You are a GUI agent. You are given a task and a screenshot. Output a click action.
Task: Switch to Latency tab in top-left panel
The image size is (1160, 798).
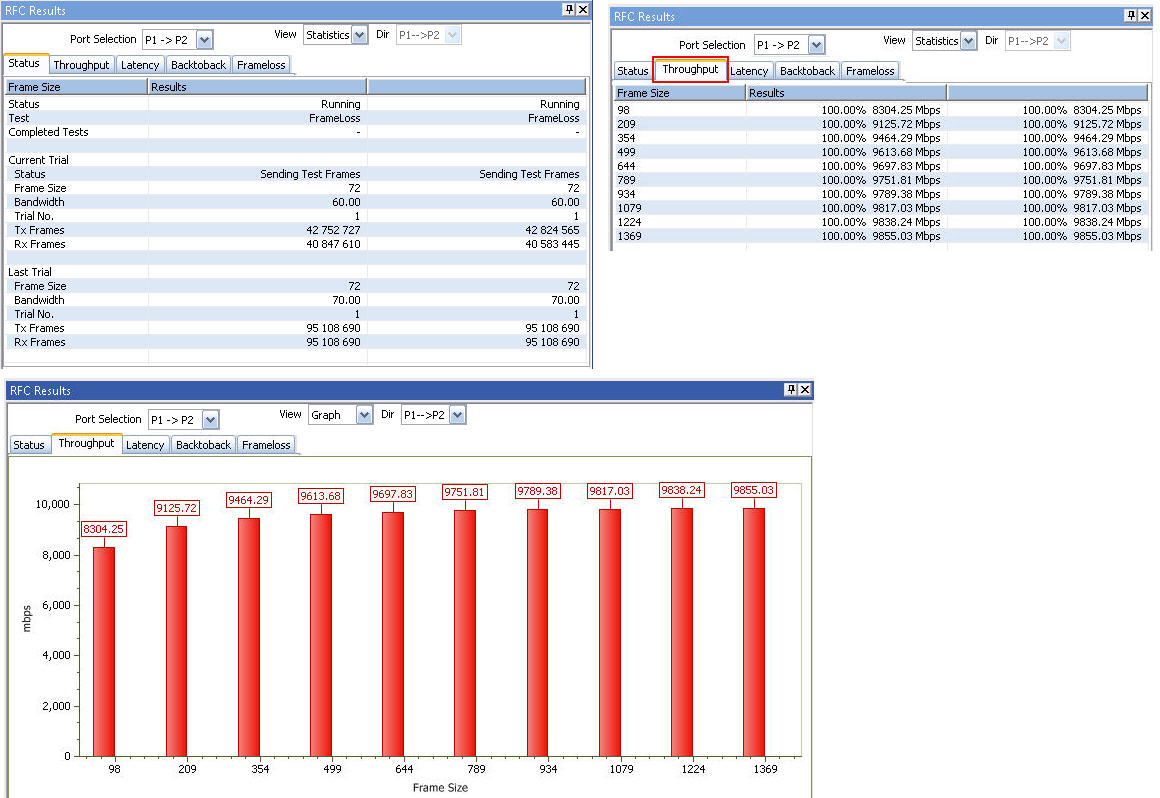140,65
